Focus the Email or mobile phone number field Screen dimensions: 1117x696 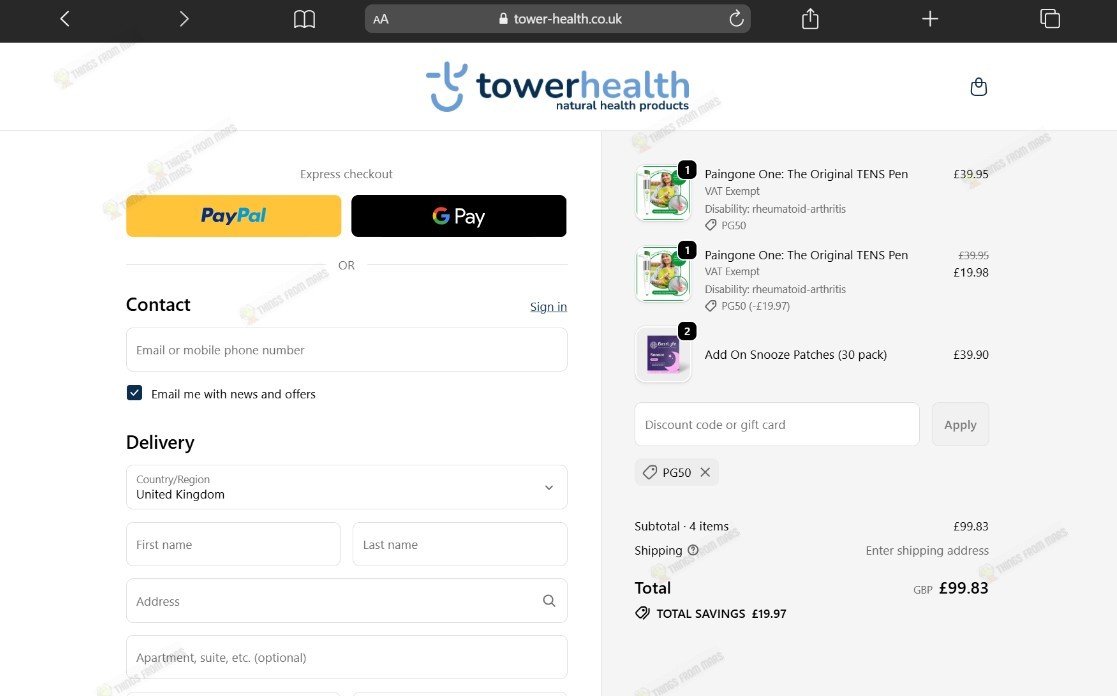point(347,350)
